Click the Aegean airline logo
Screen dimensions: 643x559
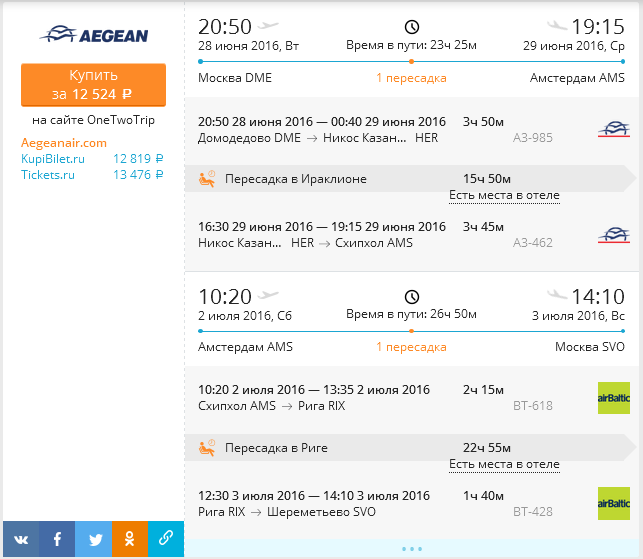[94, 35]
